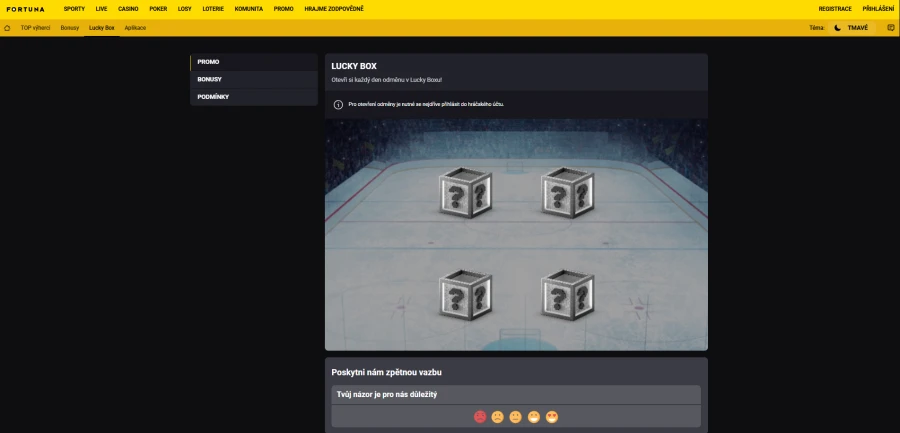
Task: Open the top-right mystery Lucky Box
Action: click(567, 193)
